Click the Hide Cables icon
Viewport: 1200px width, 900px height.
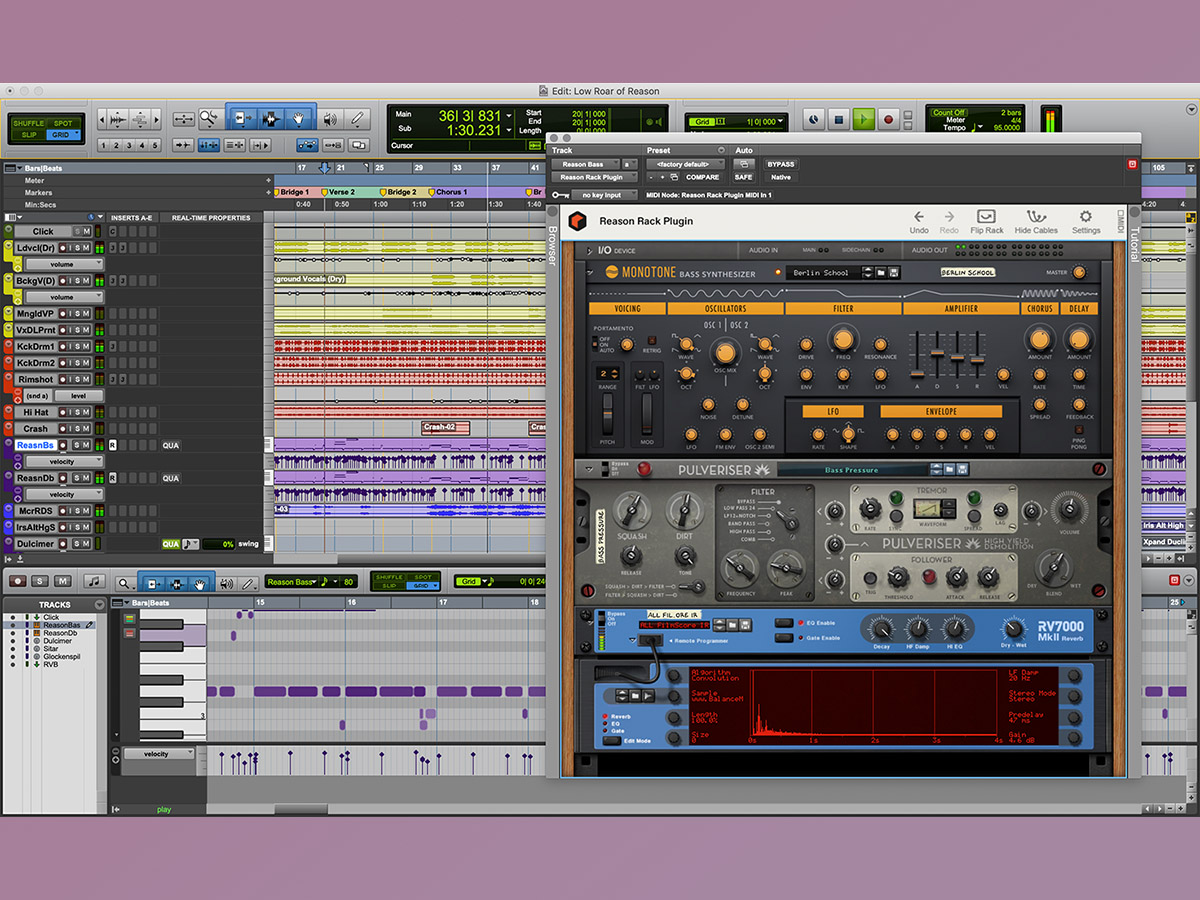1036,222
